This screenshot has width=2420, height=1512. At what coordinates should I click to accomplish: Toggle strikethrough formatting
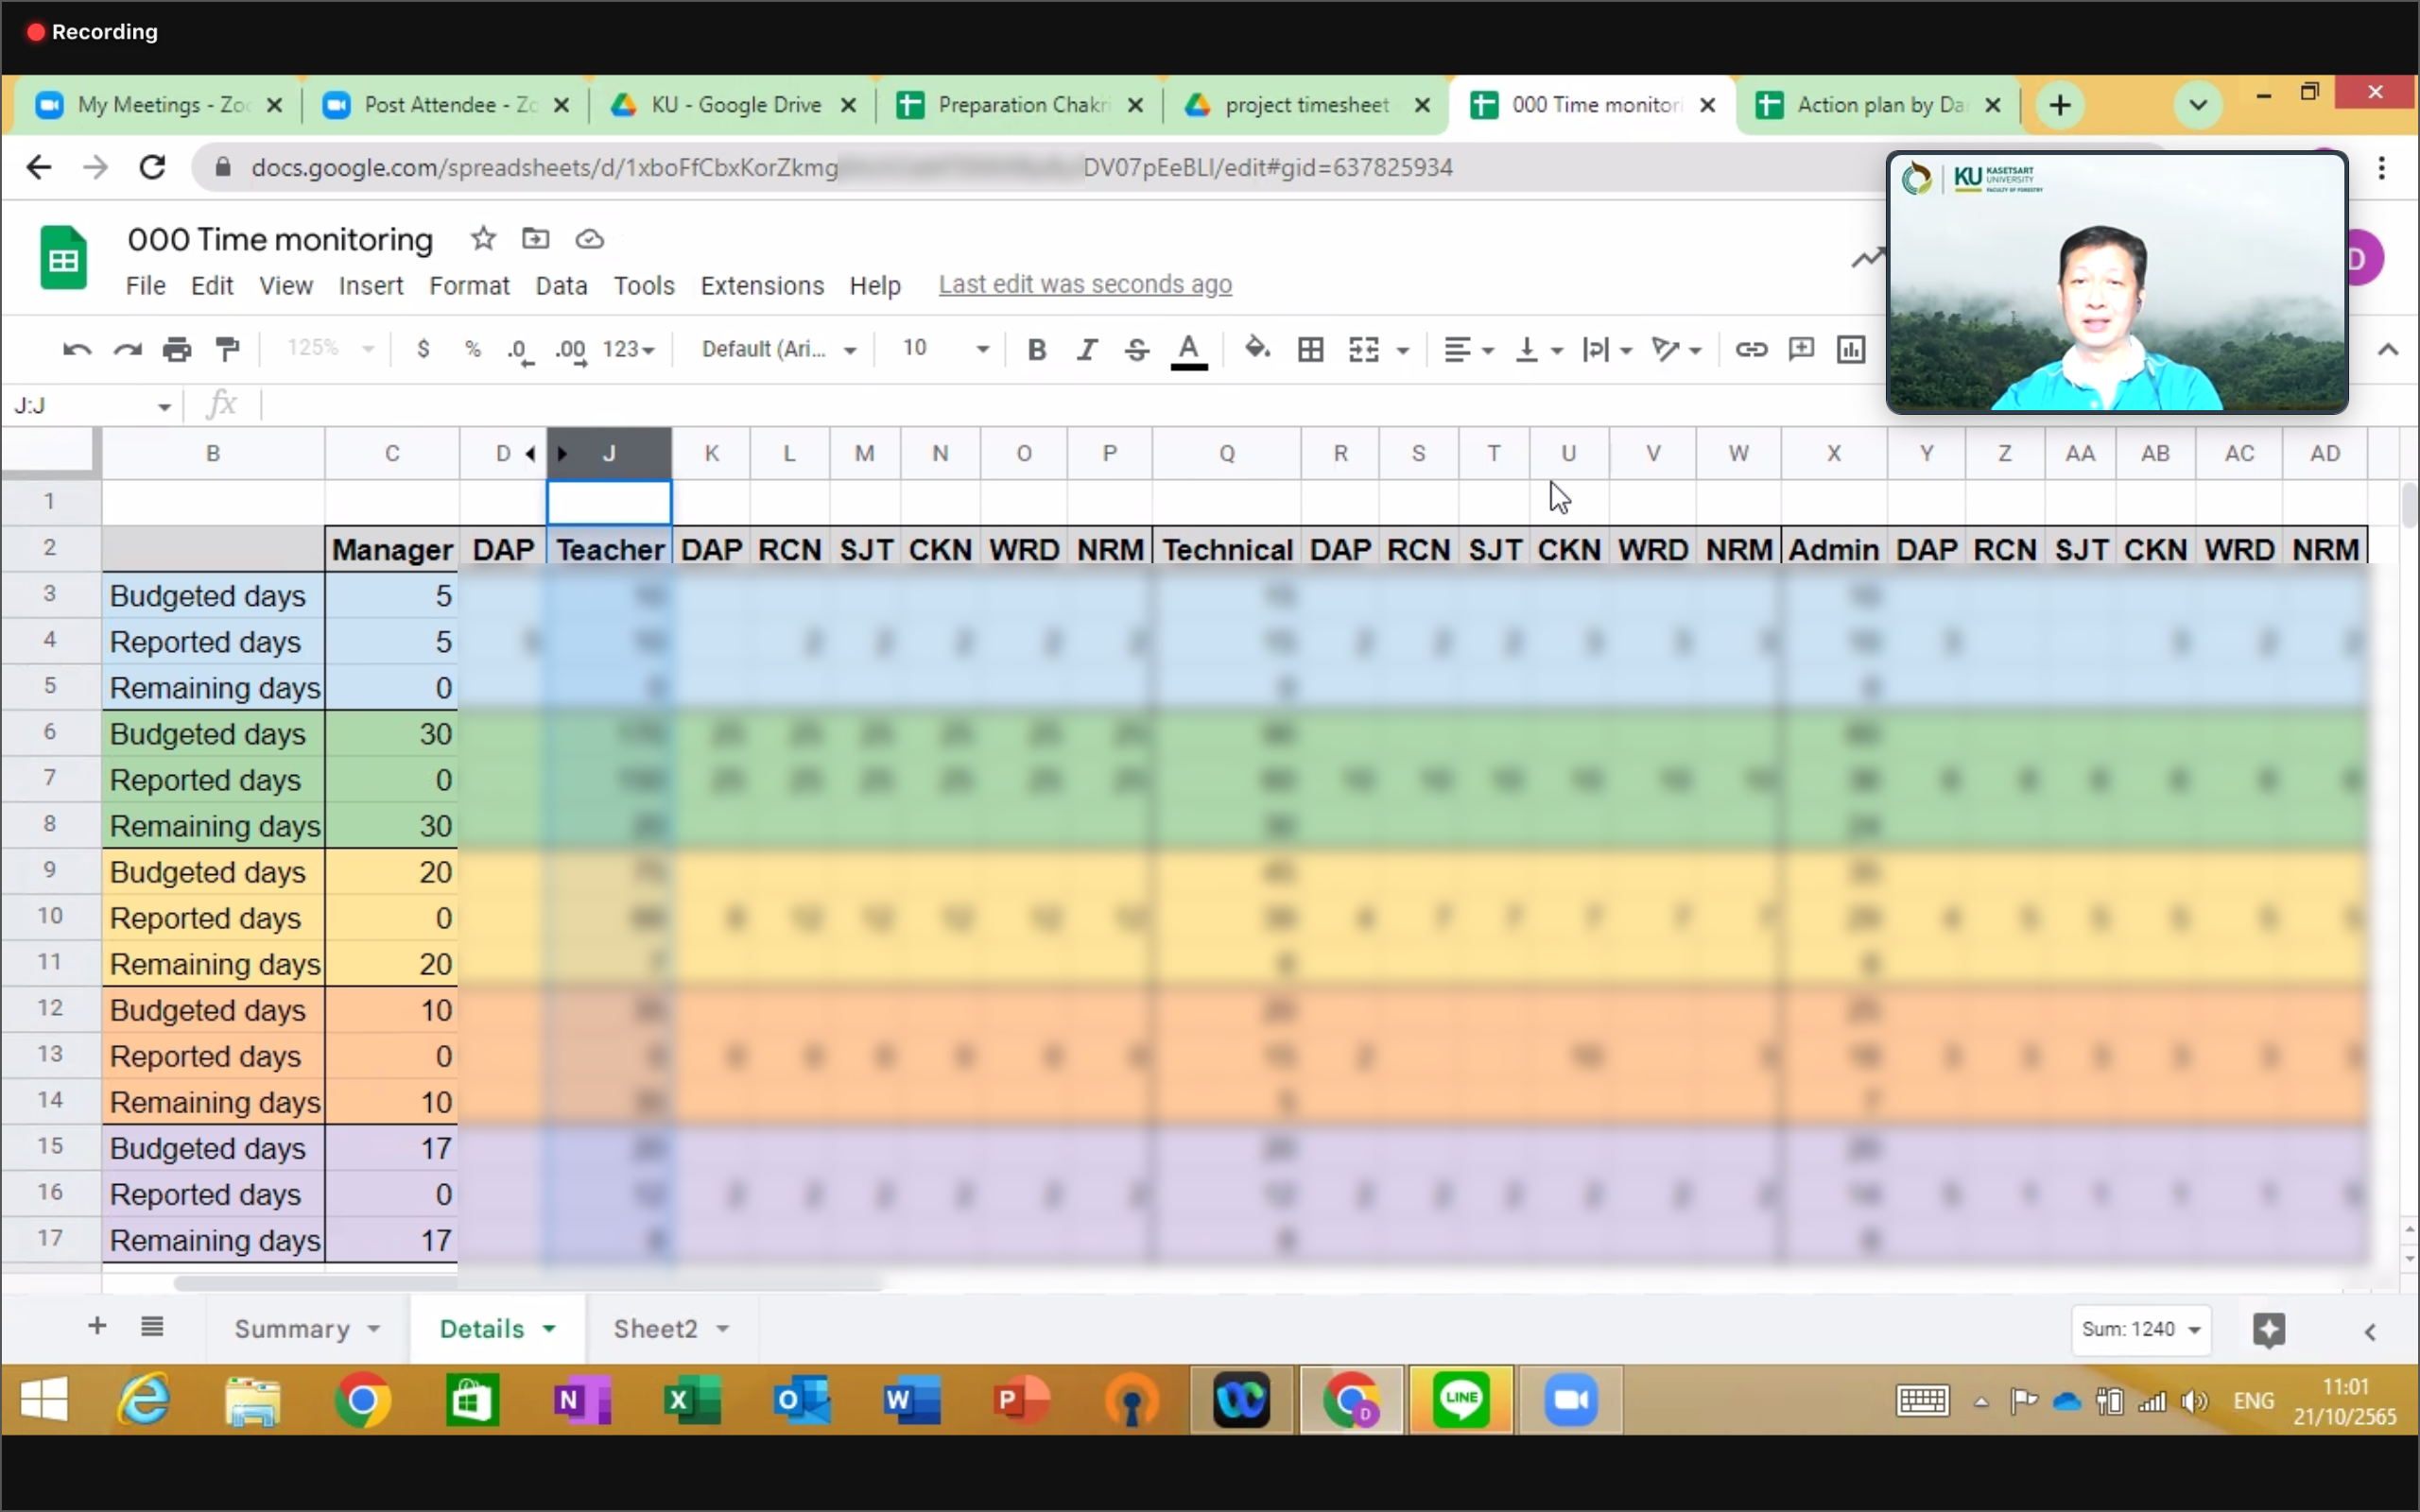(1137, 349)
